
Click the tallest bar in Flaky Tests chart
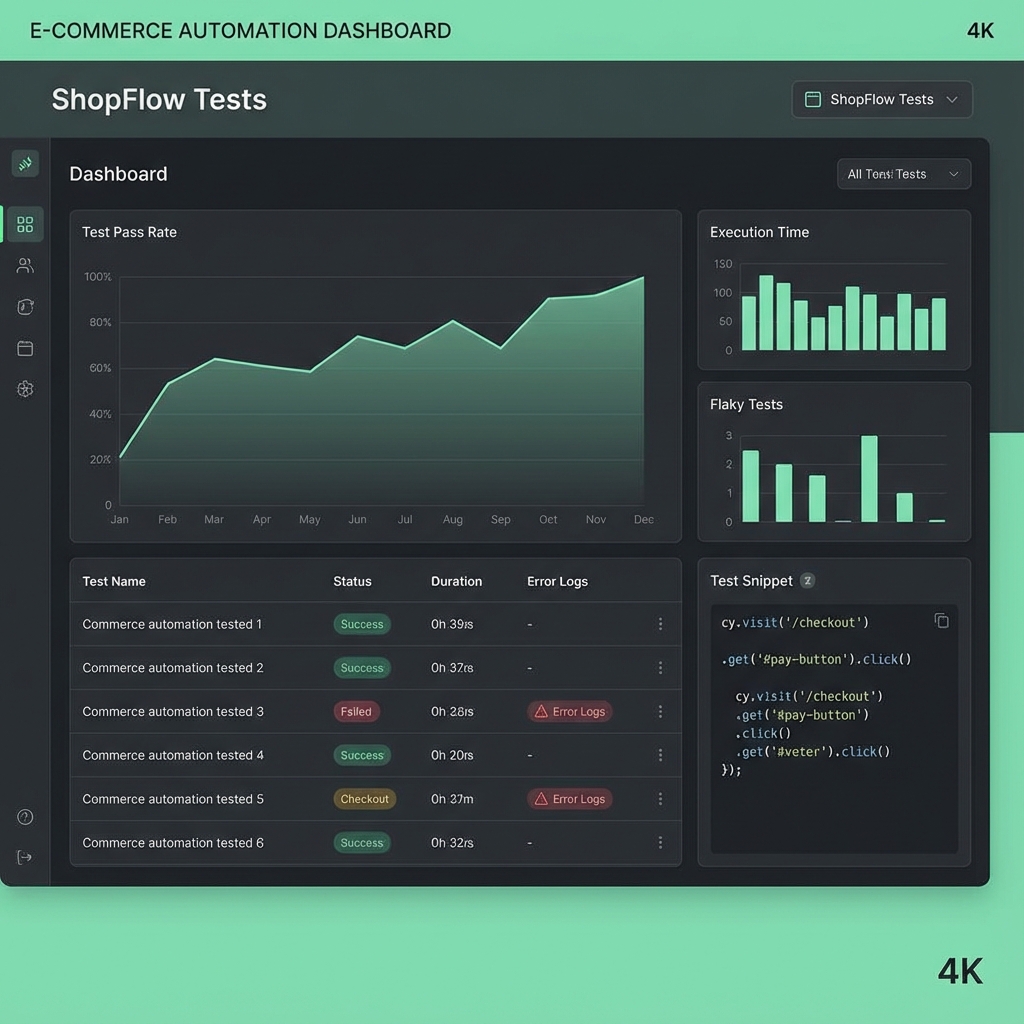coord(868,478)
